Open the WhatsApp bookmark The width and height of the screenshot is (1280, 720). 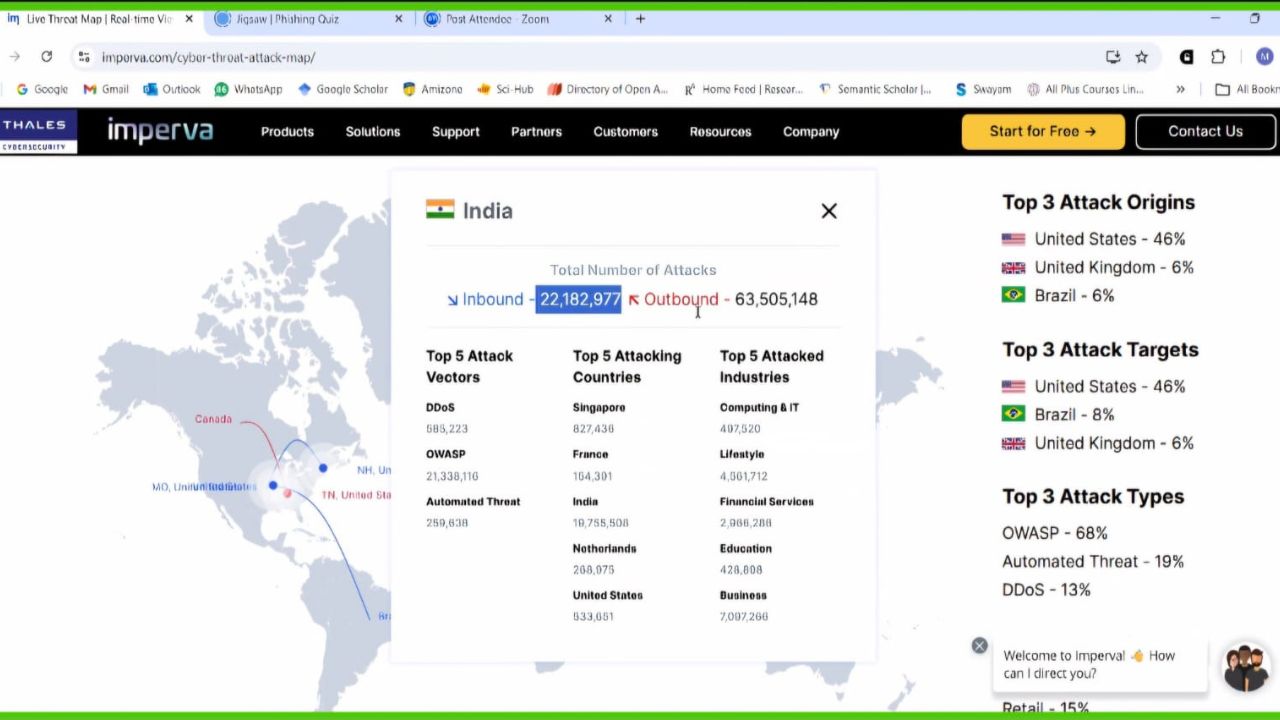point(248,89)
